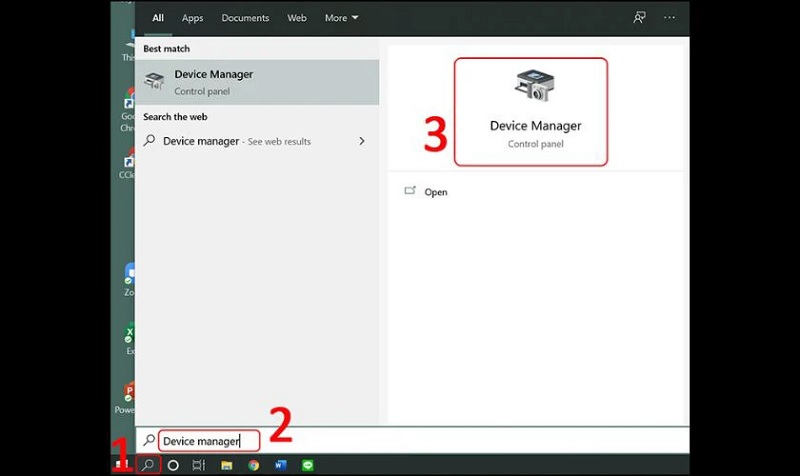Switch to the Documents tab
Viewport: 800px width, 476px height.
point(245,18)
